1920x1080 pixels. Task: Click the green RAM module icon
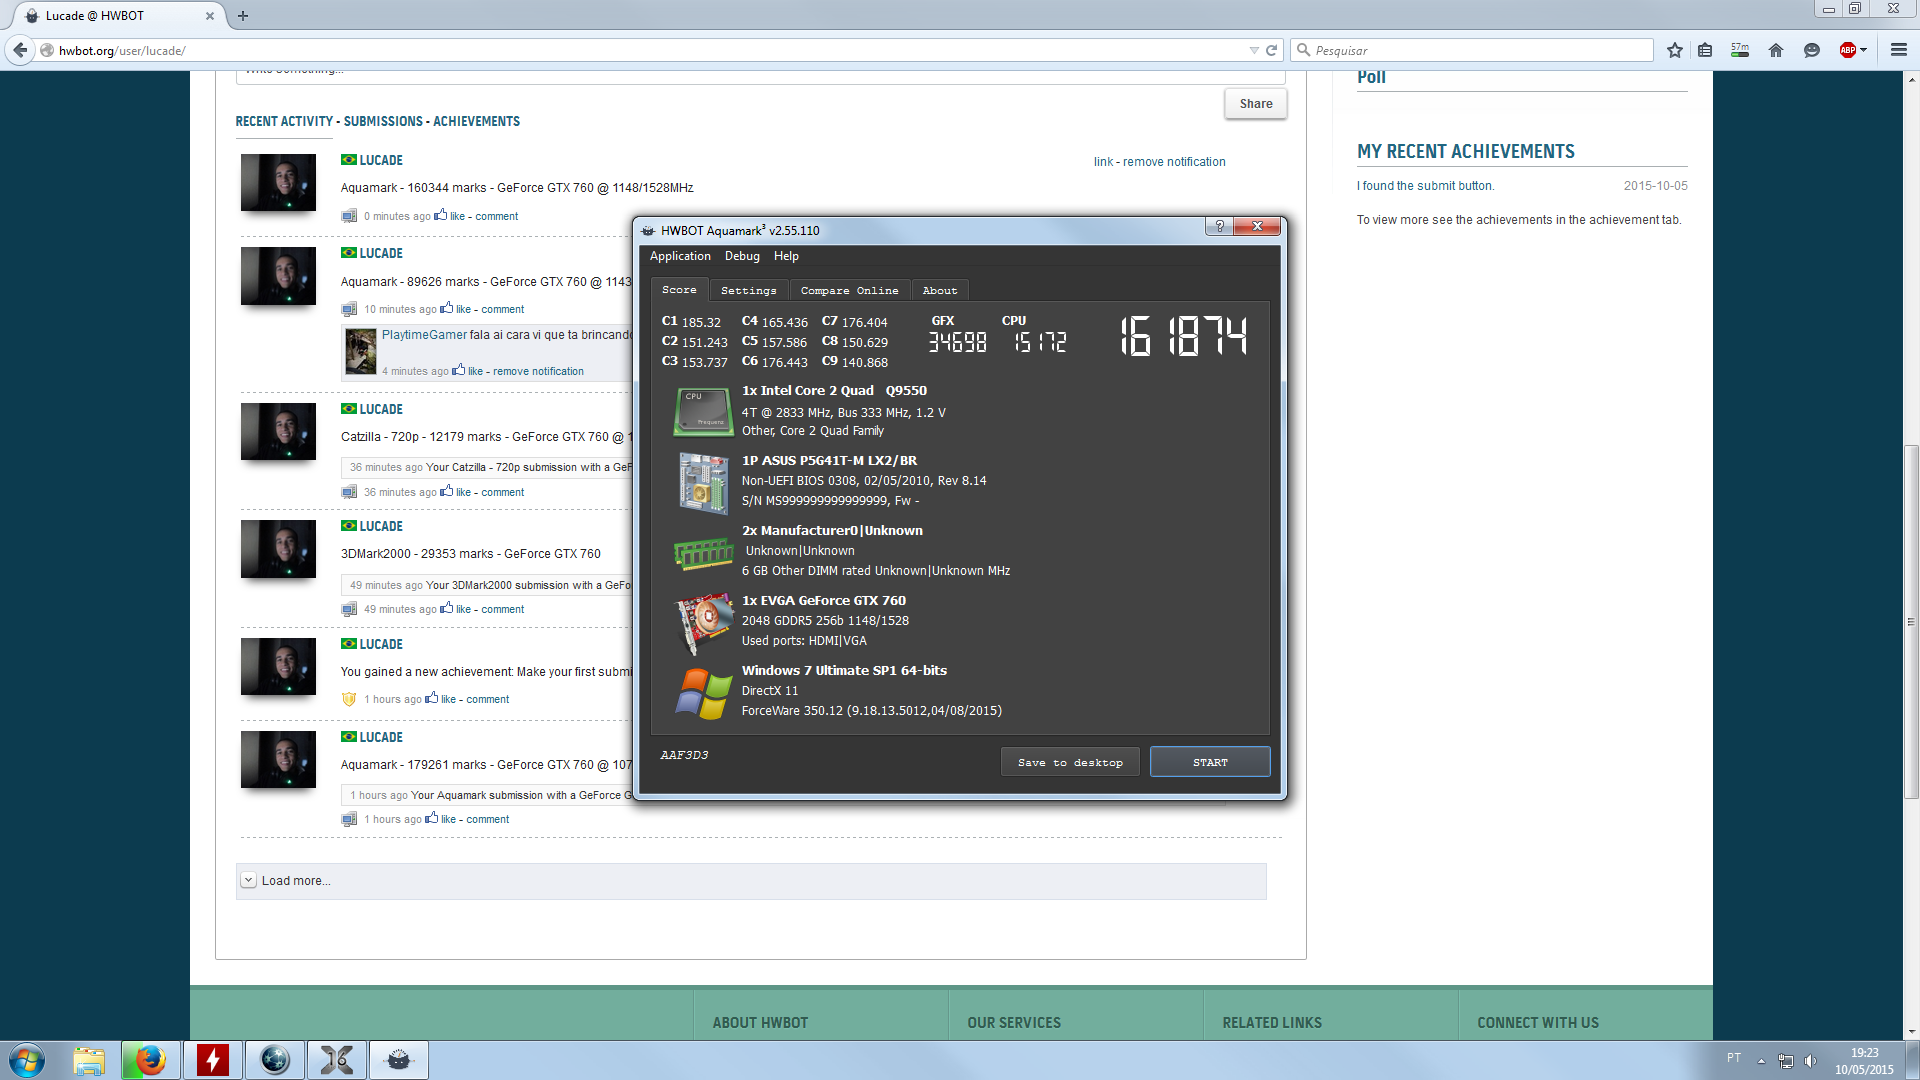(x=703, y=552)
